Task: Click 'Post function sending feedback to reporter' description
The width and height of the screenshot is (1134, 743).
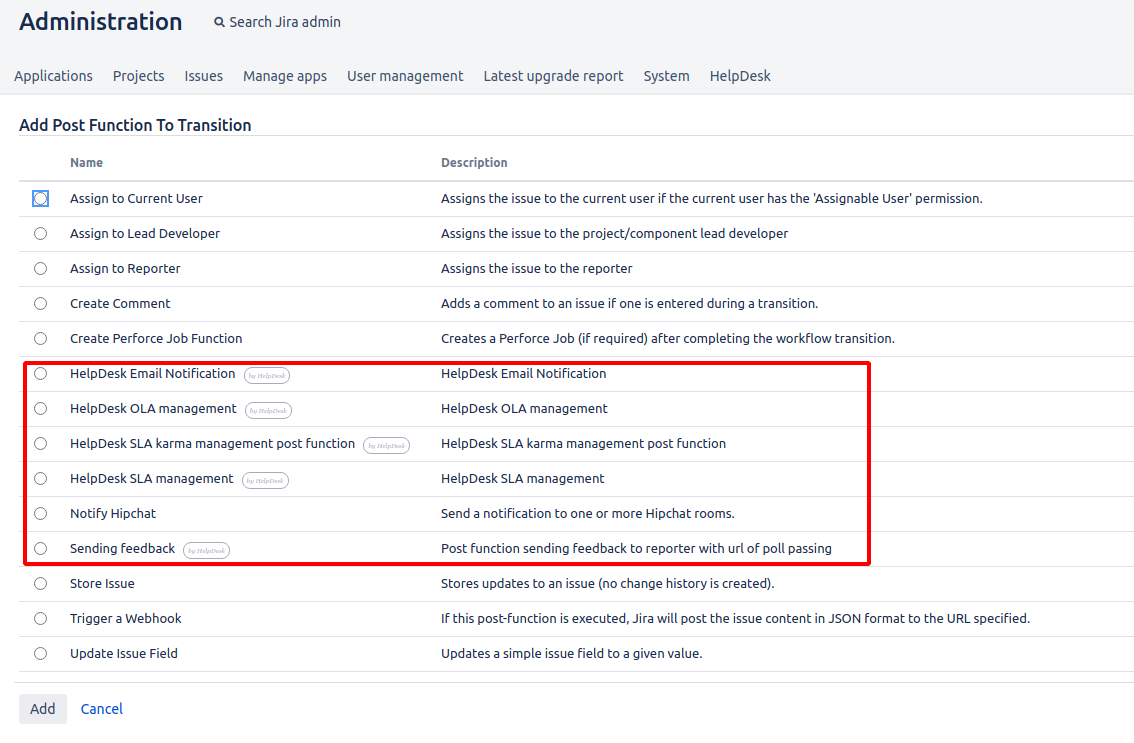Action: 636,548
